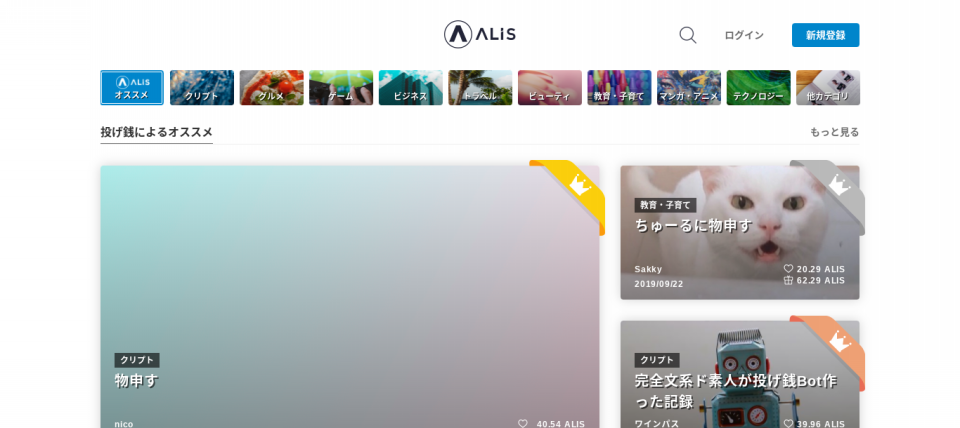Click the heart icon beside 20.29 ALIS
960x428 pixels.
pos(789,269)
